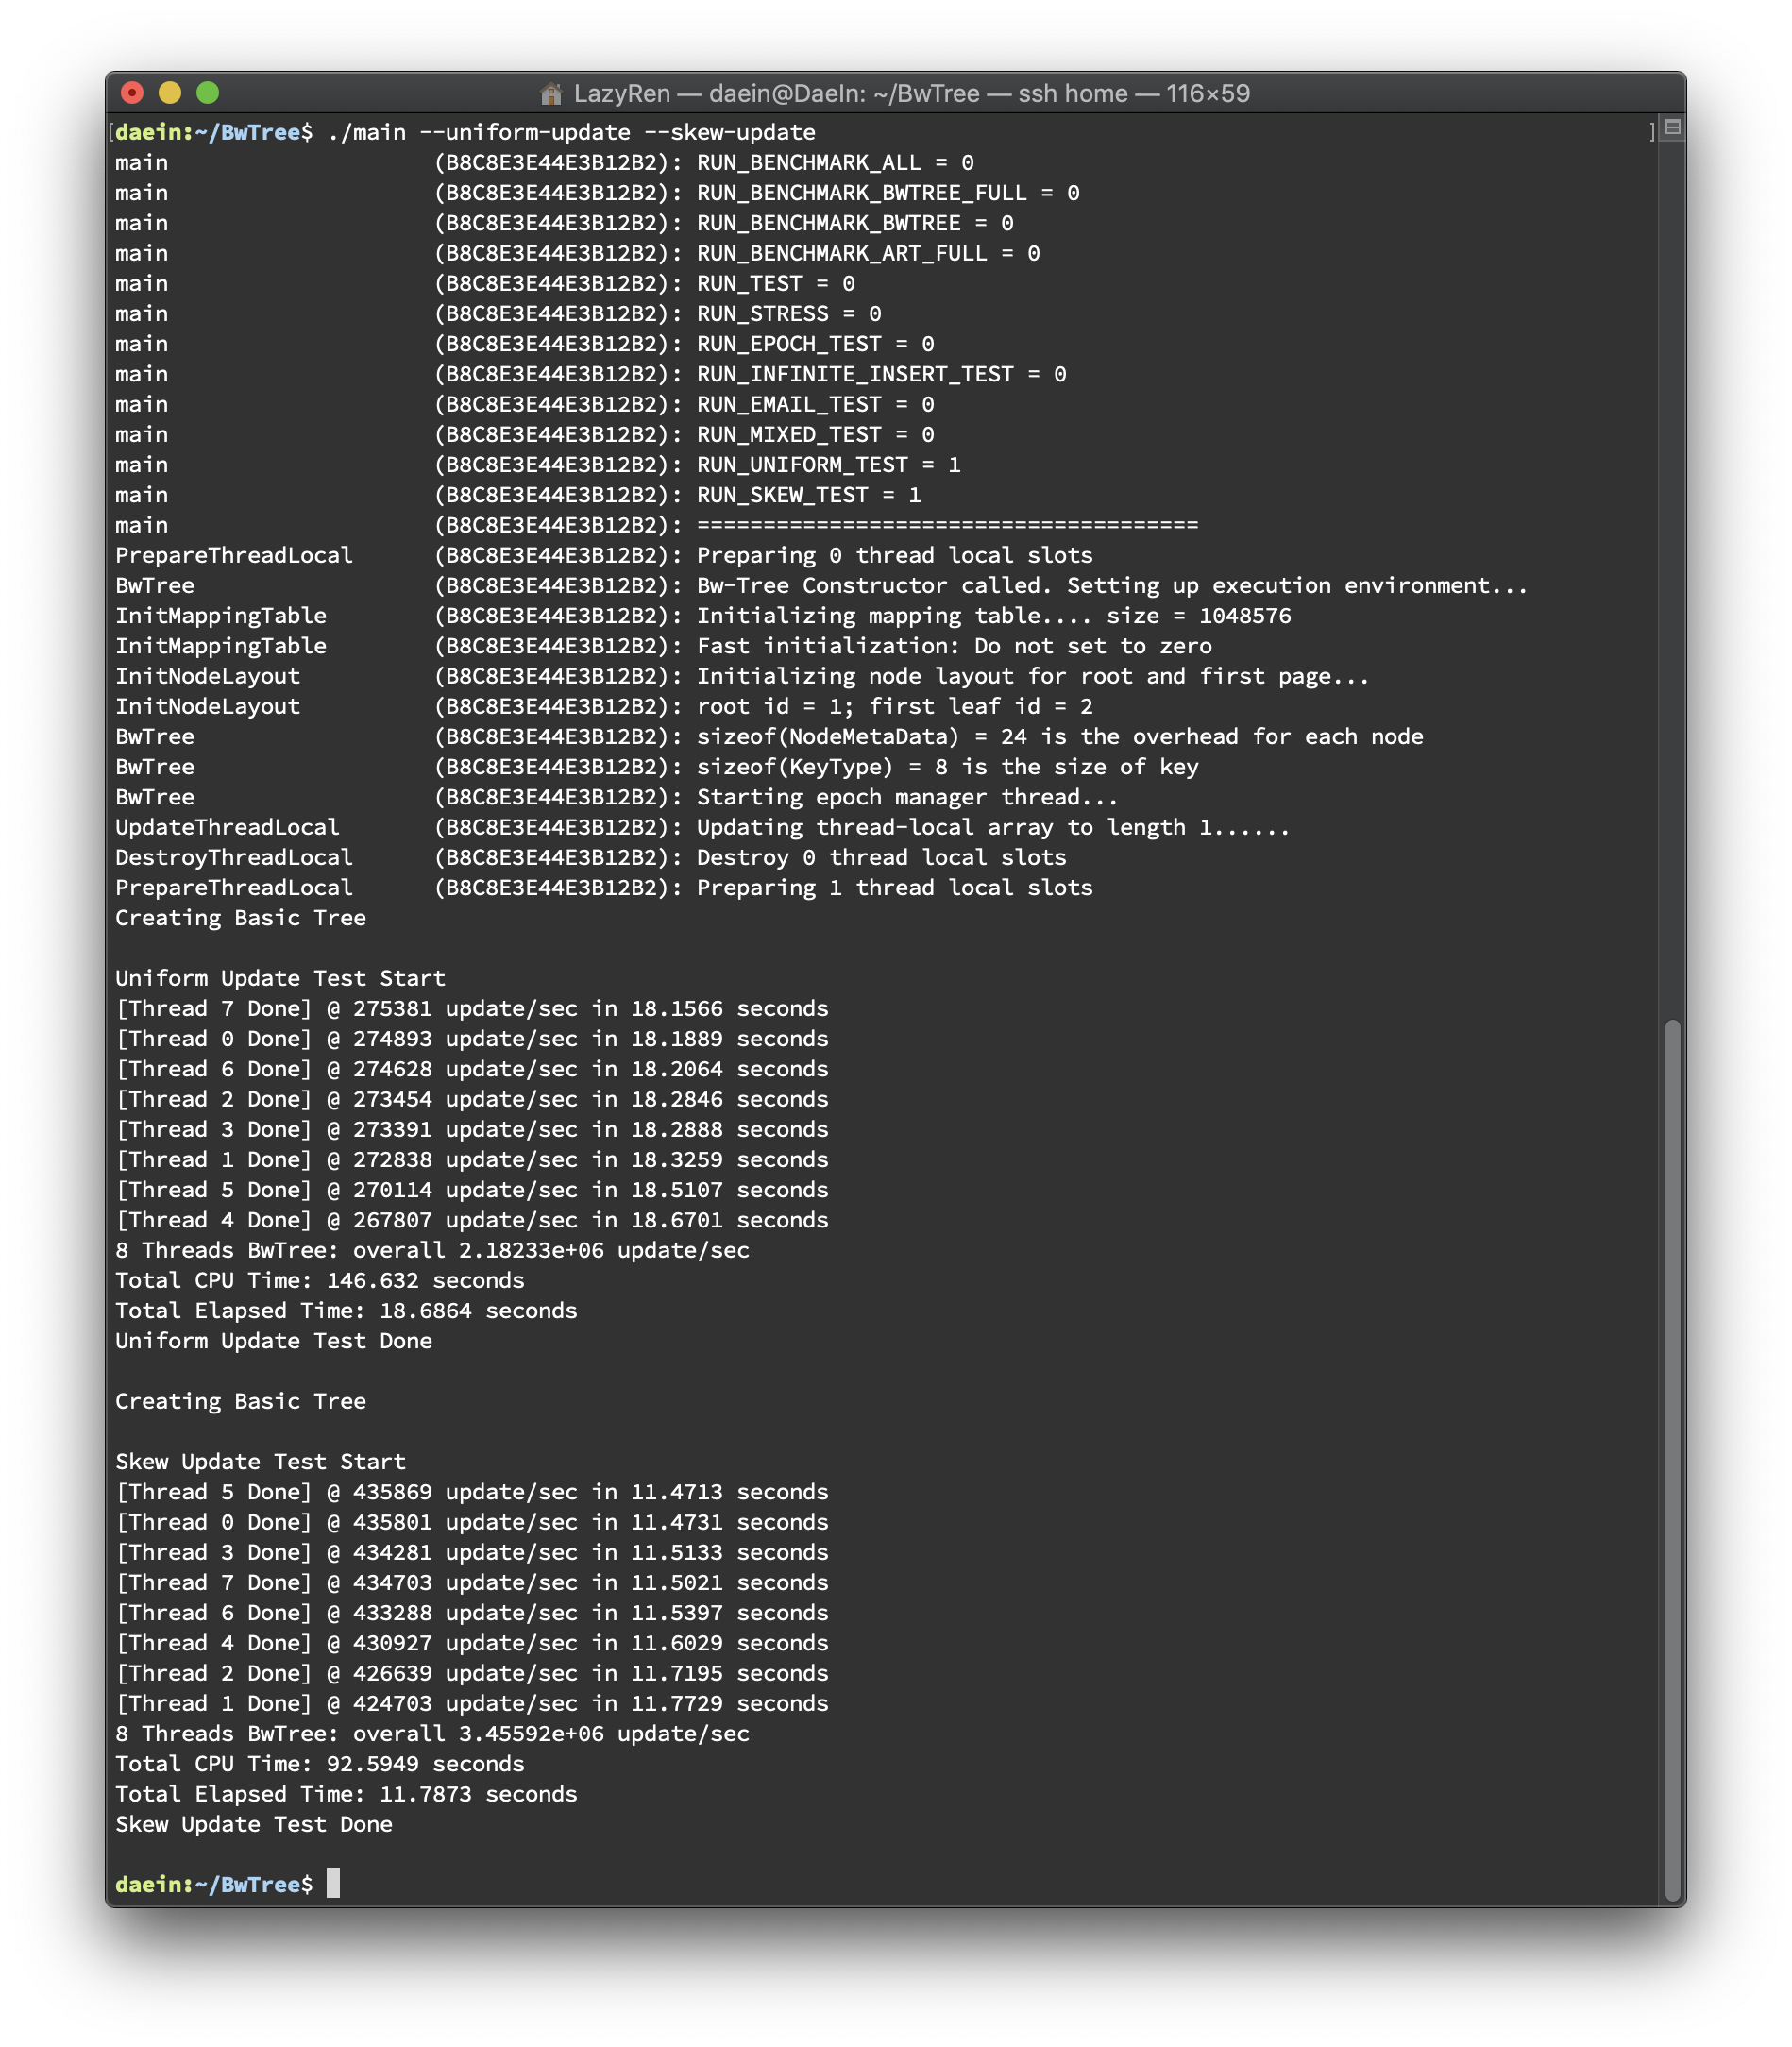Click the line '[Thread 2 Done] @ 273454 update/sec'
The image size is (1792, 2047).
click(473, 1099)
